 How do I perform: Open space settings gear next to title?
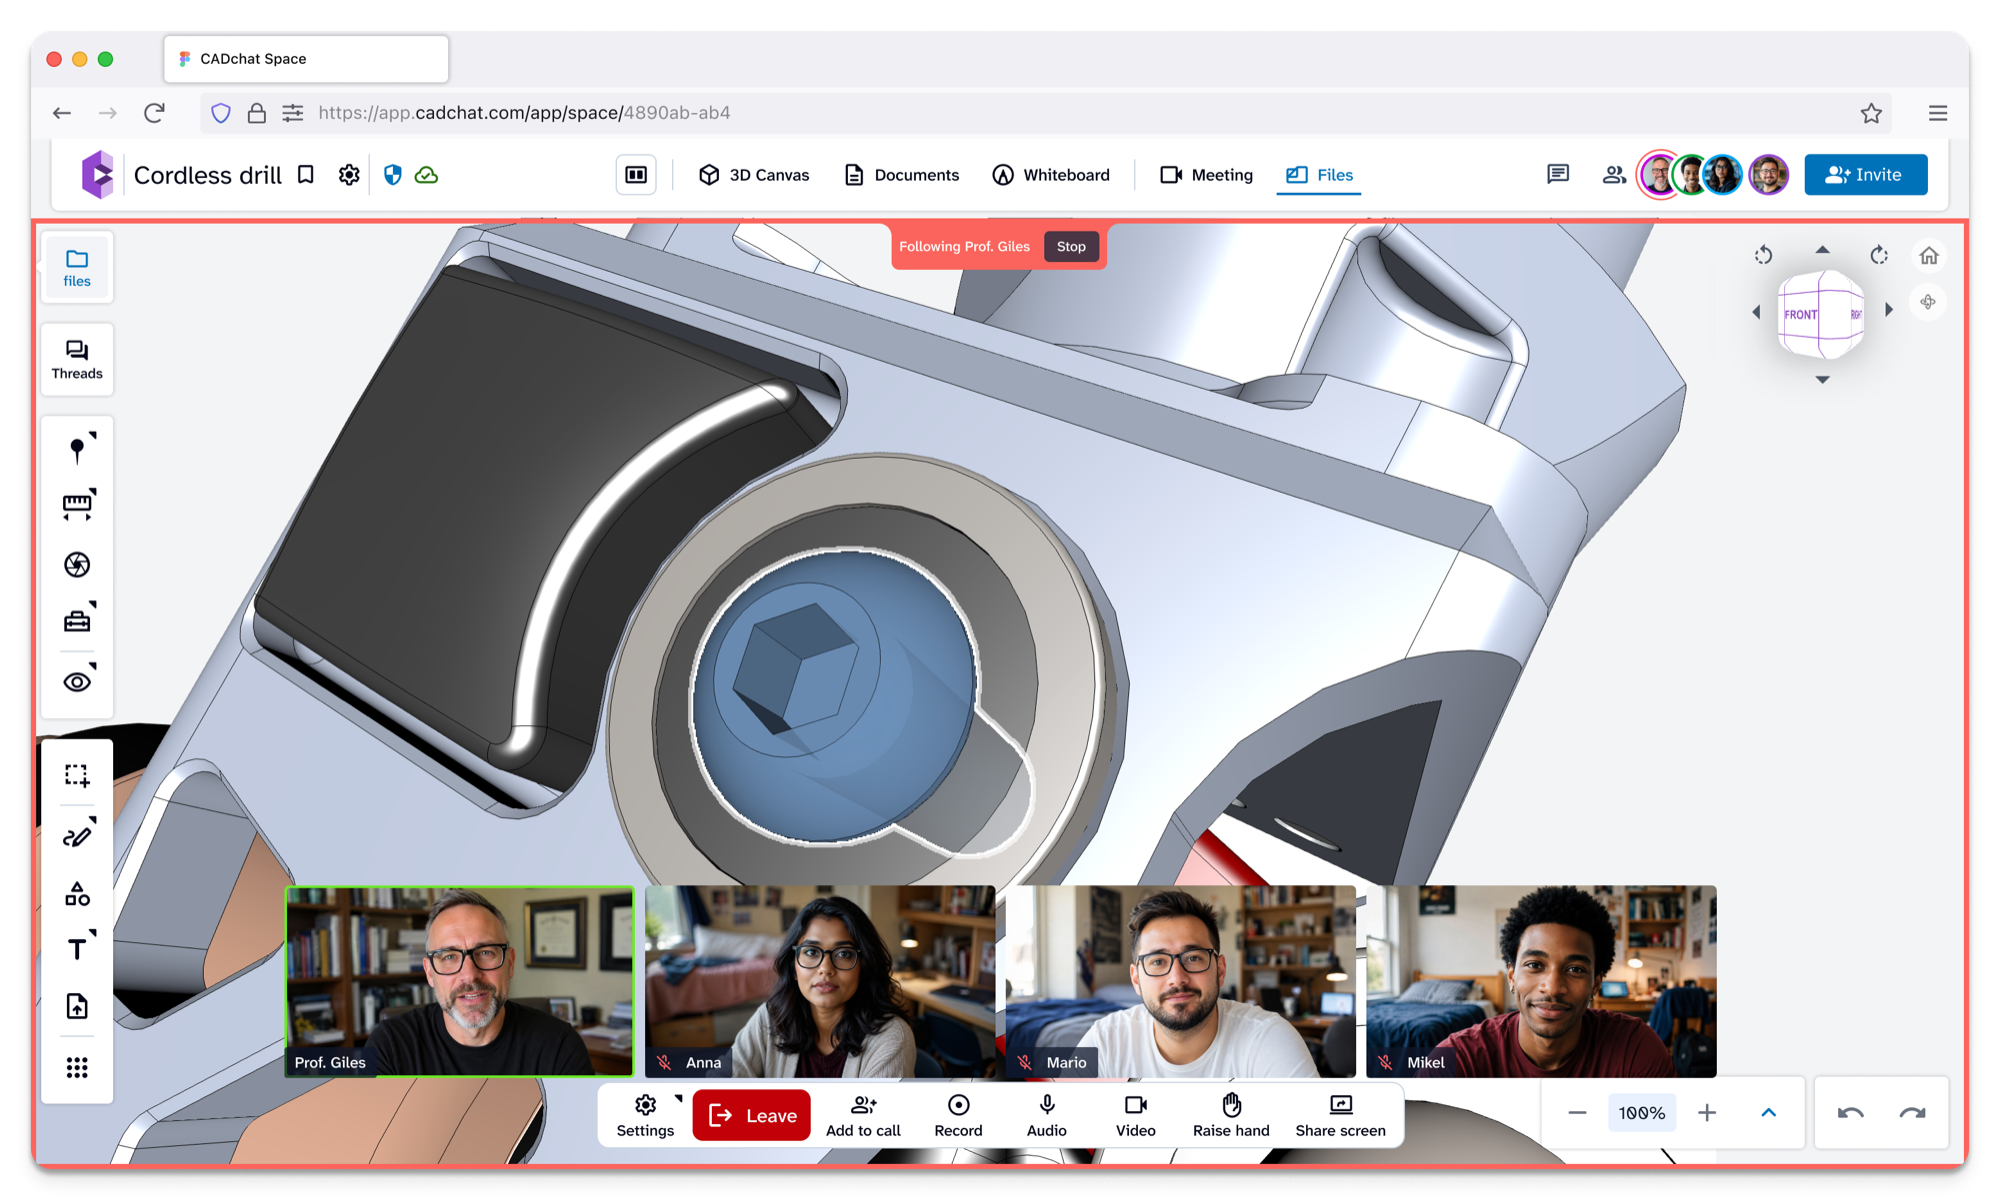coord(349,175)
